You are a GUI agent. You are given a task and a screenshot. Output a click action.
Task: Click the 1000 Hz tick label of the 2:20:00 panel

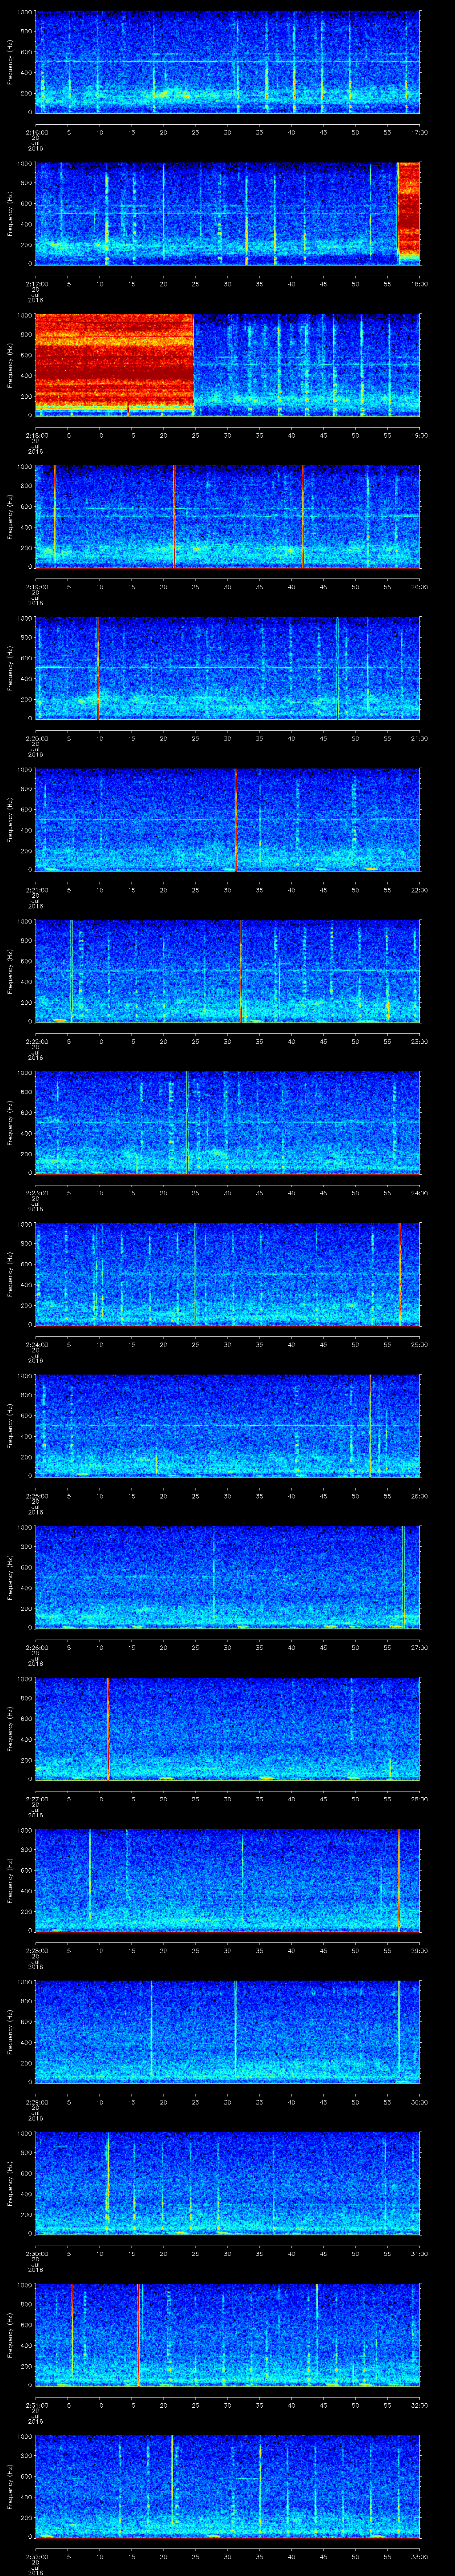coord(24,620)
